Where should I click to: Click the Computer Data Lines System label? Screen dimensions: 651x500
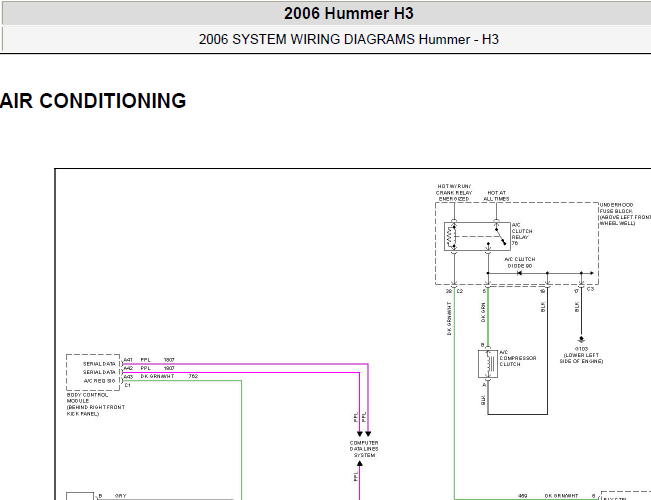coord(364,449)
